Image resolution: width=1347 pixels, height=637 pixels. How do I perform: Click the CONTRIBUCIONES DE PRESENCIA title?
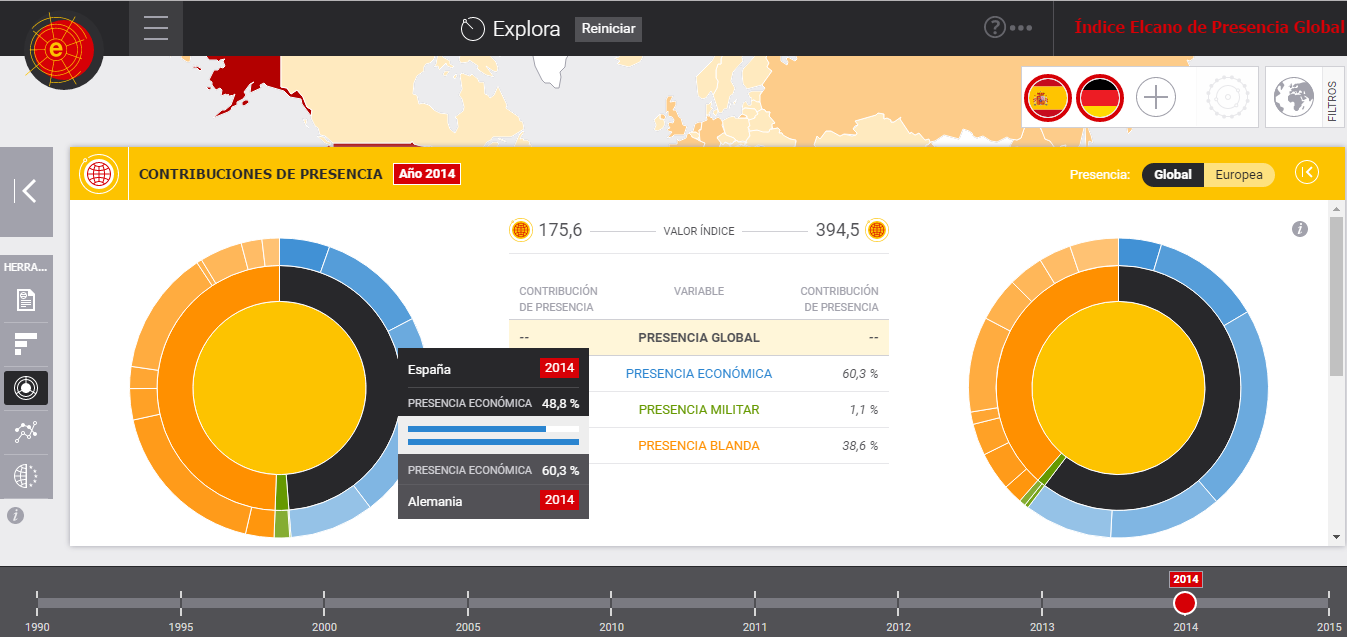[x=260, y=174]
